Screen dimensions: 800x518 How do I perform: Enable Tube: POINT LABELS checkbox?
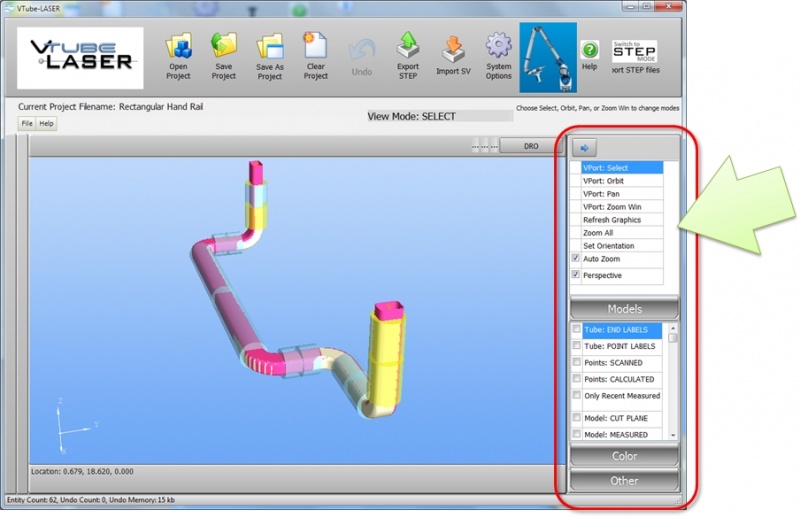coord(576,346)
